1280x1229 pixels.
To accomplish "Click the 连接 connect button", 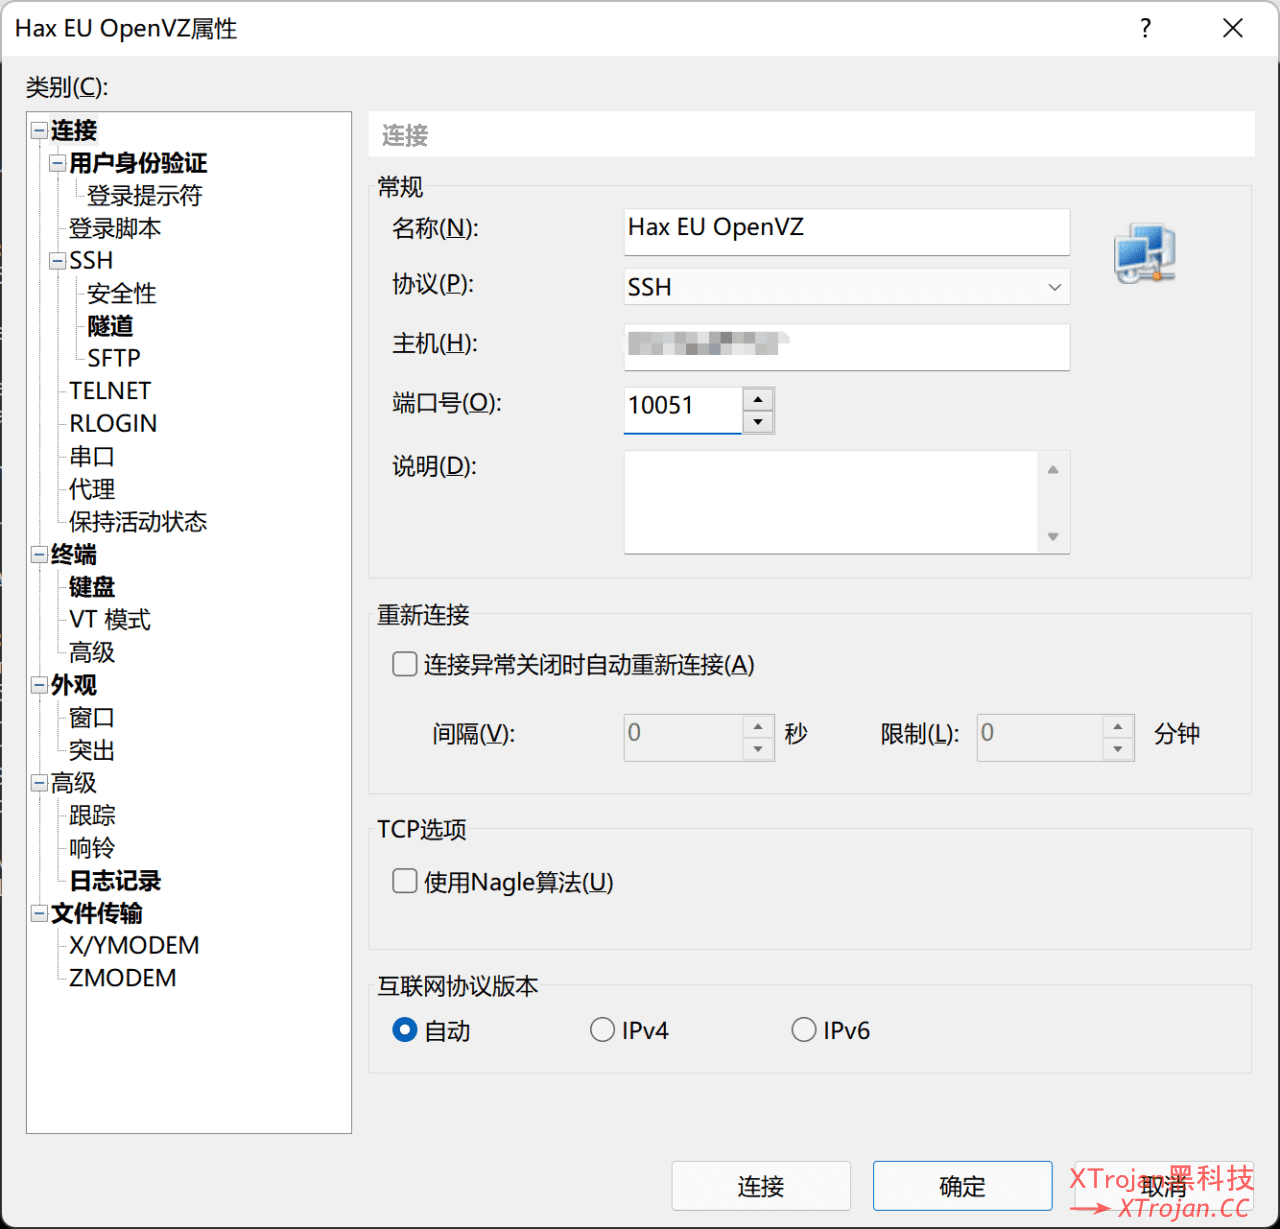I will pos(760,1186).
